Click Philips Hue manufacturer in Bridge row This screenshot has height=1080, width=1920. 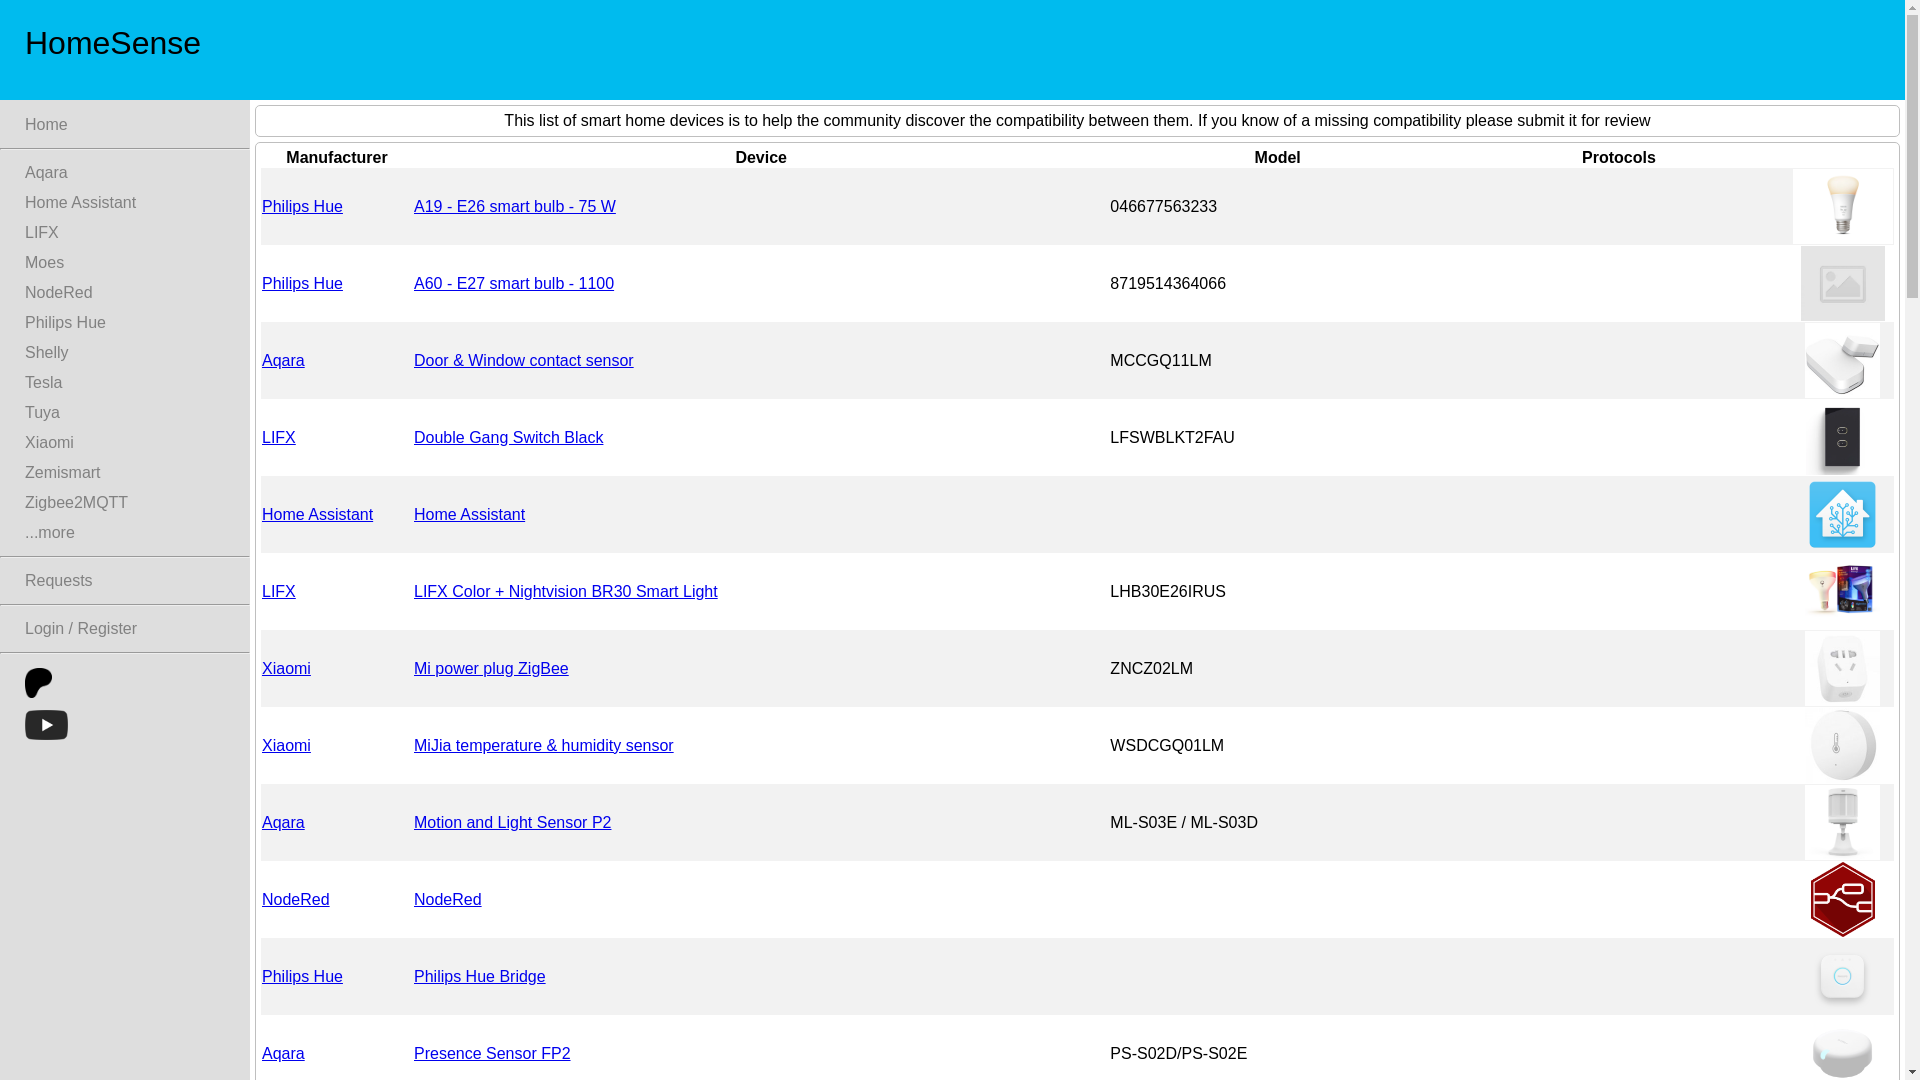[x=302, y=977]
